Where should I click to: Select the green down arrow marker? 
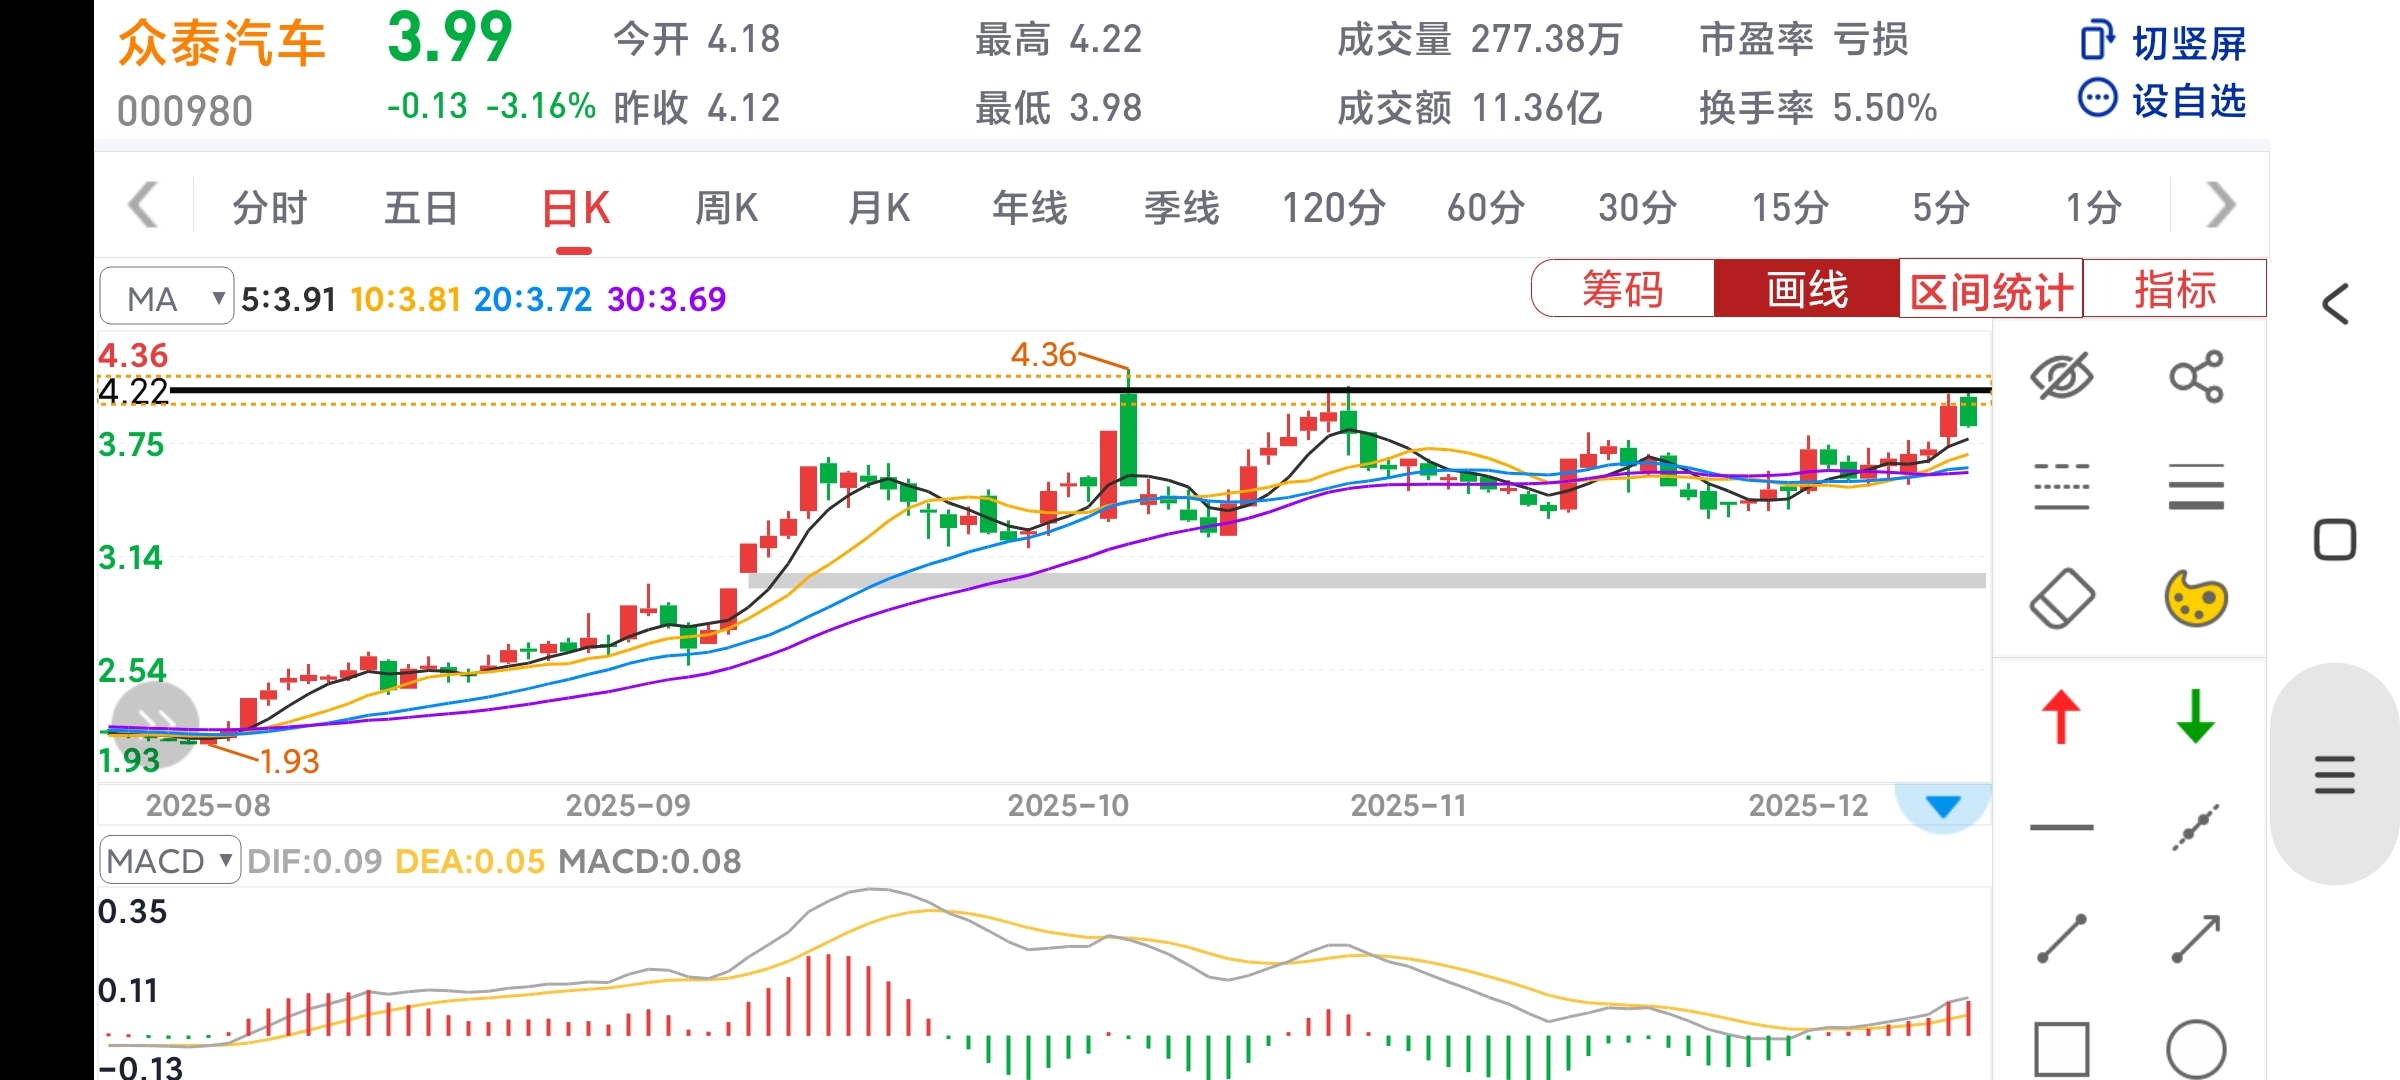tap(2196, 717)
